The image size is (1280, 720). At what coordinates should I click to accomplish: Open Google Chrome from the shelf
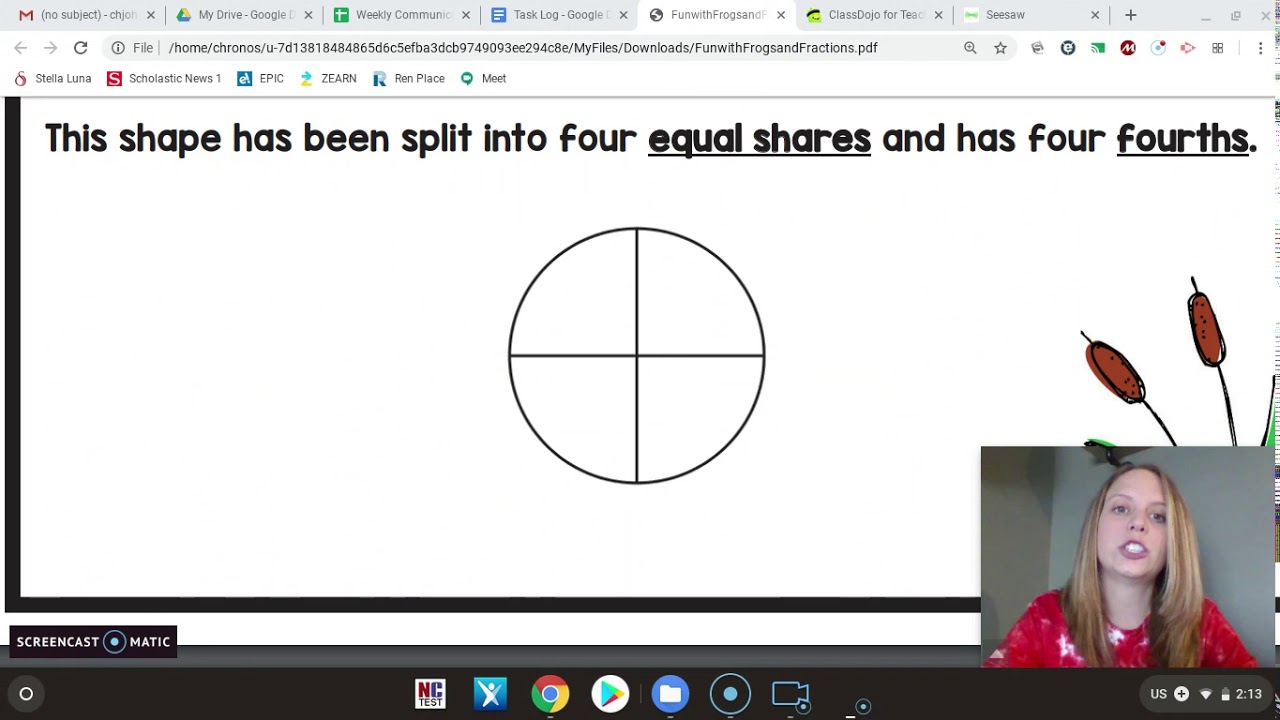550,694
